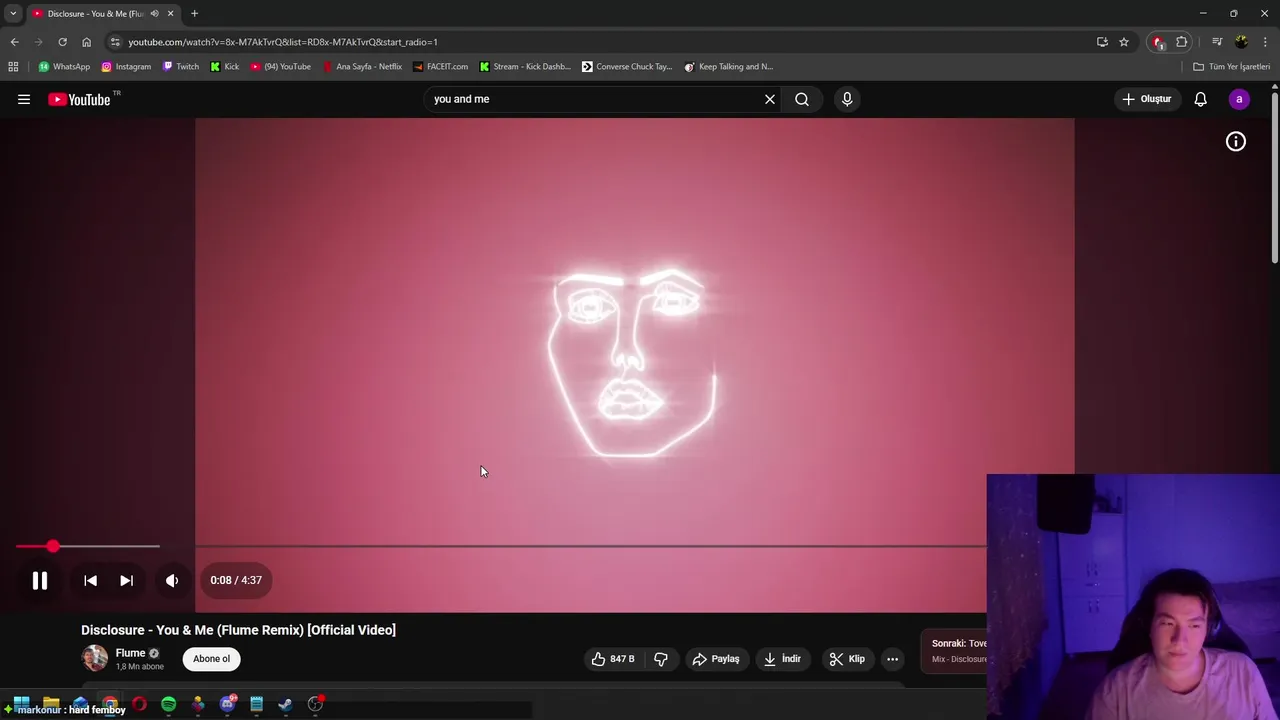Click the video title text

pos(238,630)
